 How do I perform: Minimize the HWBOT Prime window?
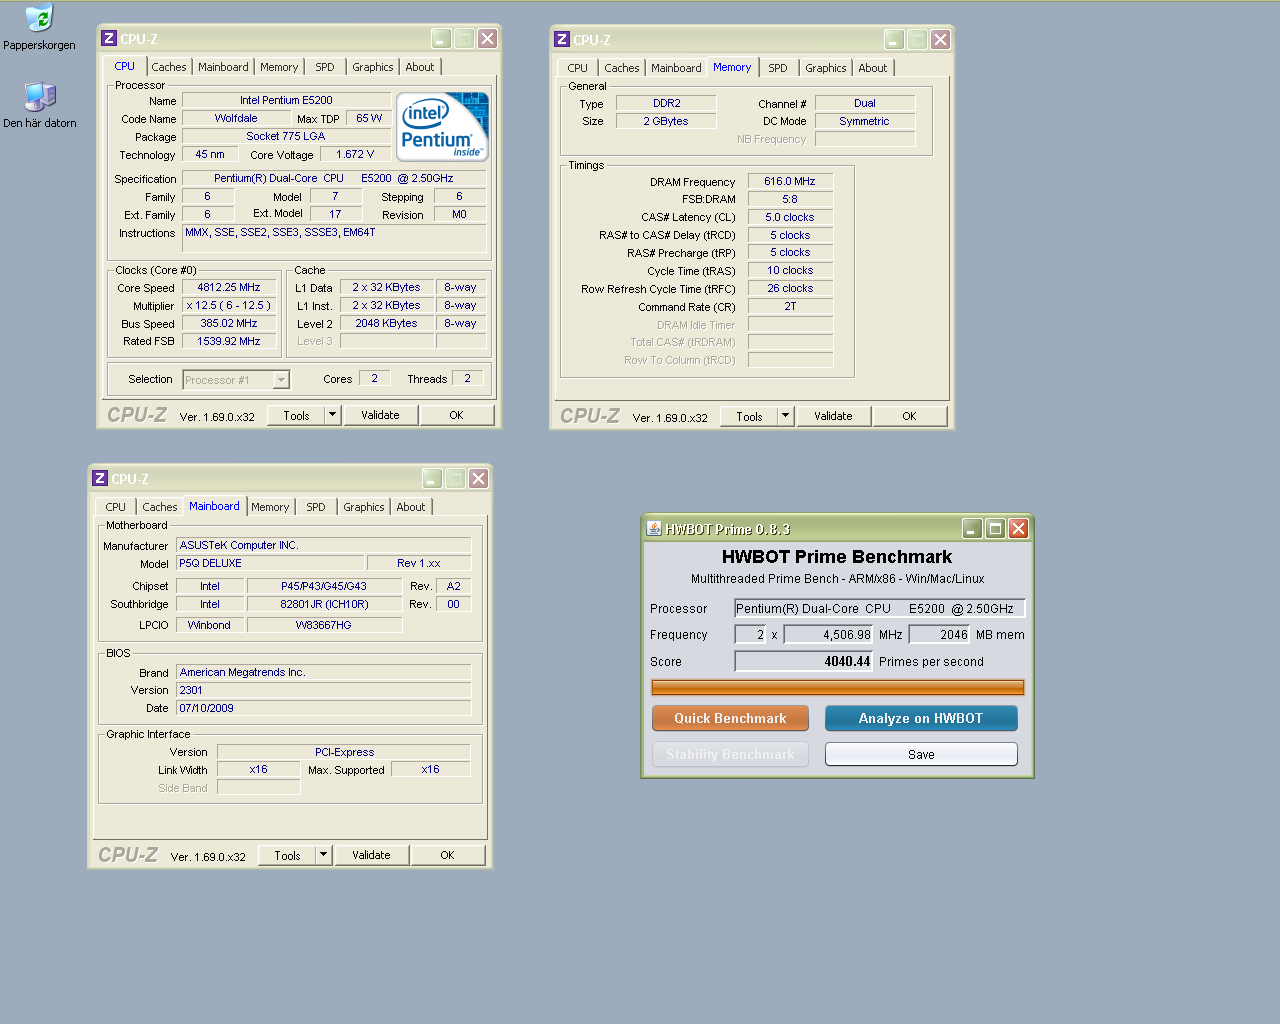972,528
